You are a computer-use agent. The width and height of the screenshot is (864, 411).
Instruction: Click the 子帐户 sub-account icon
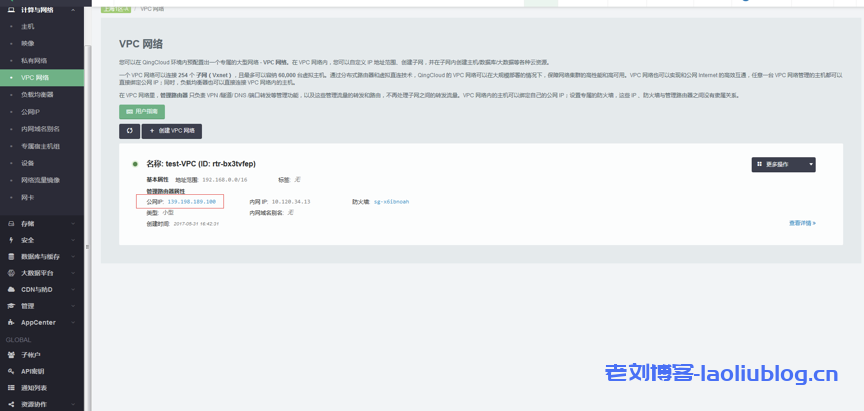click(x=11, y=354)
